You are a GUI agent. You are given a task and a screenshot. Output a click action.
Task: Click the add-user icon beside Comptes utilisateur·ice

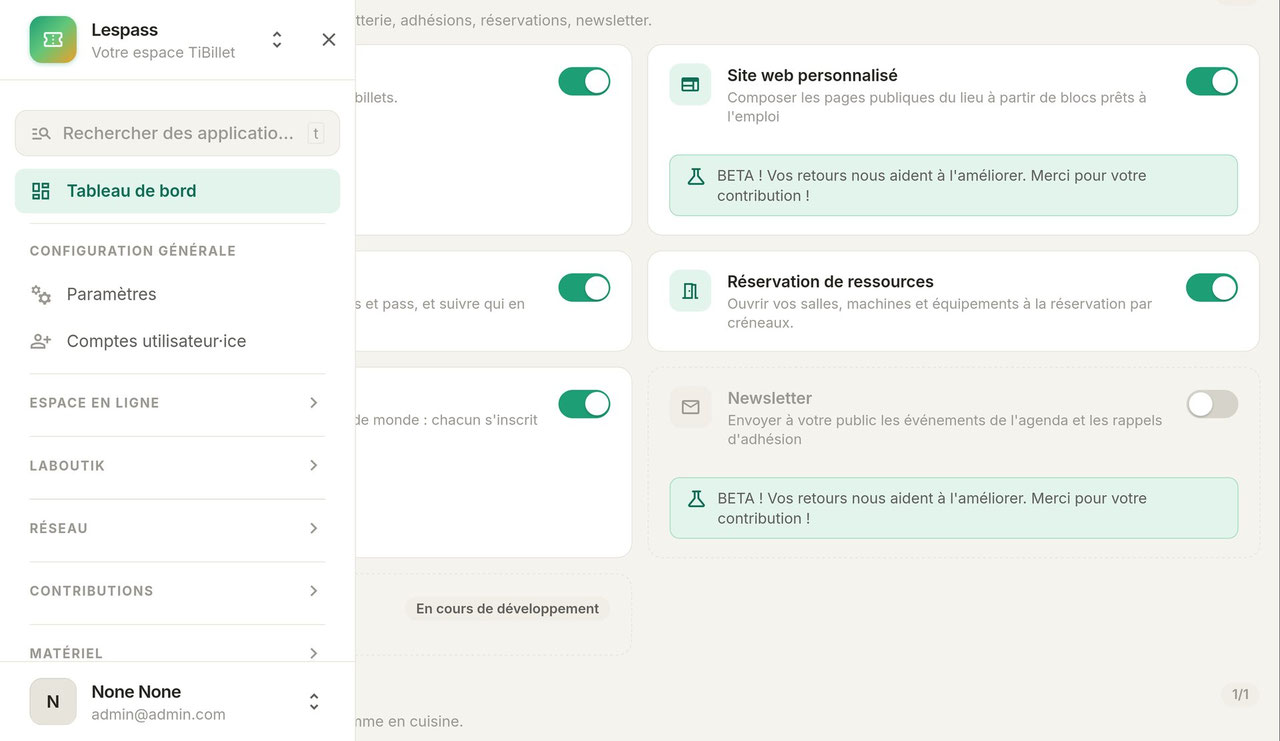pos(41,341)
